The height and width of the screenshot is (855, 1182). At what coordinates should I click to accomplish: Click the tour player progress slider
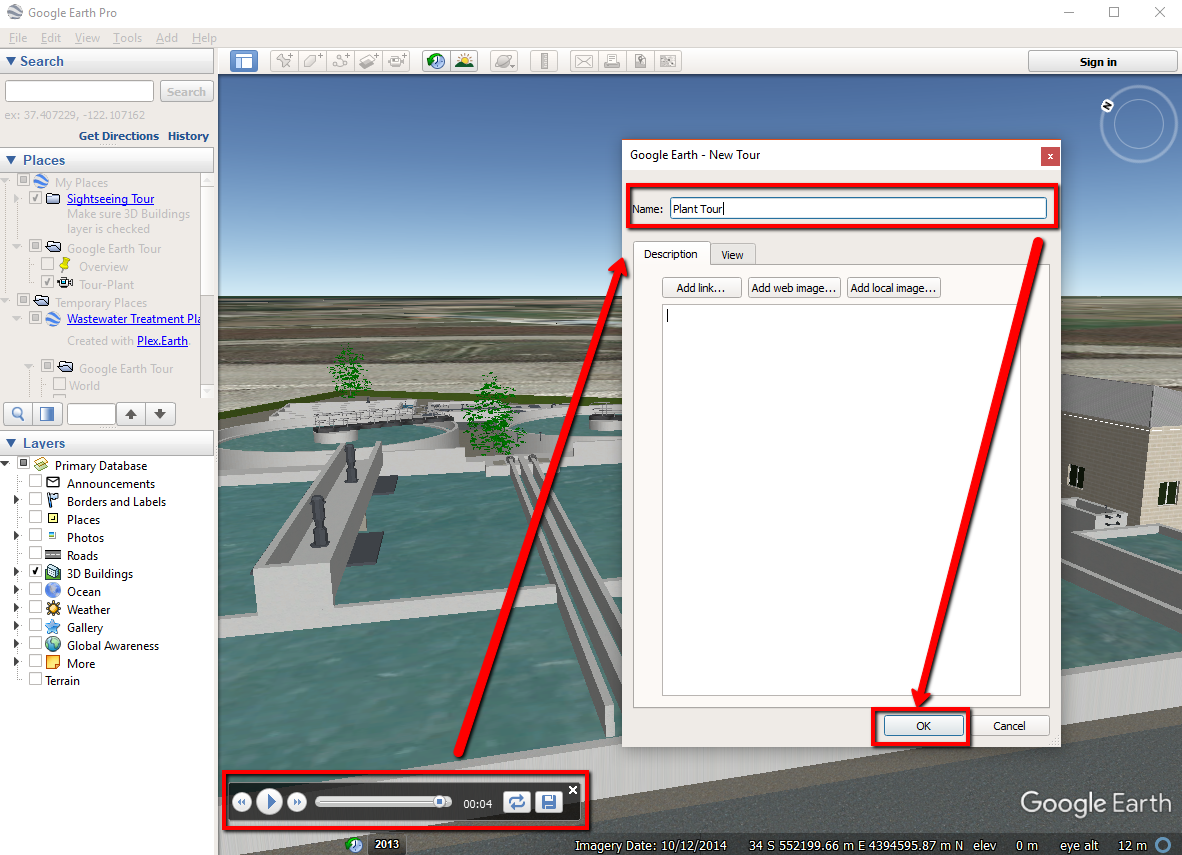(x=383, y=801)
